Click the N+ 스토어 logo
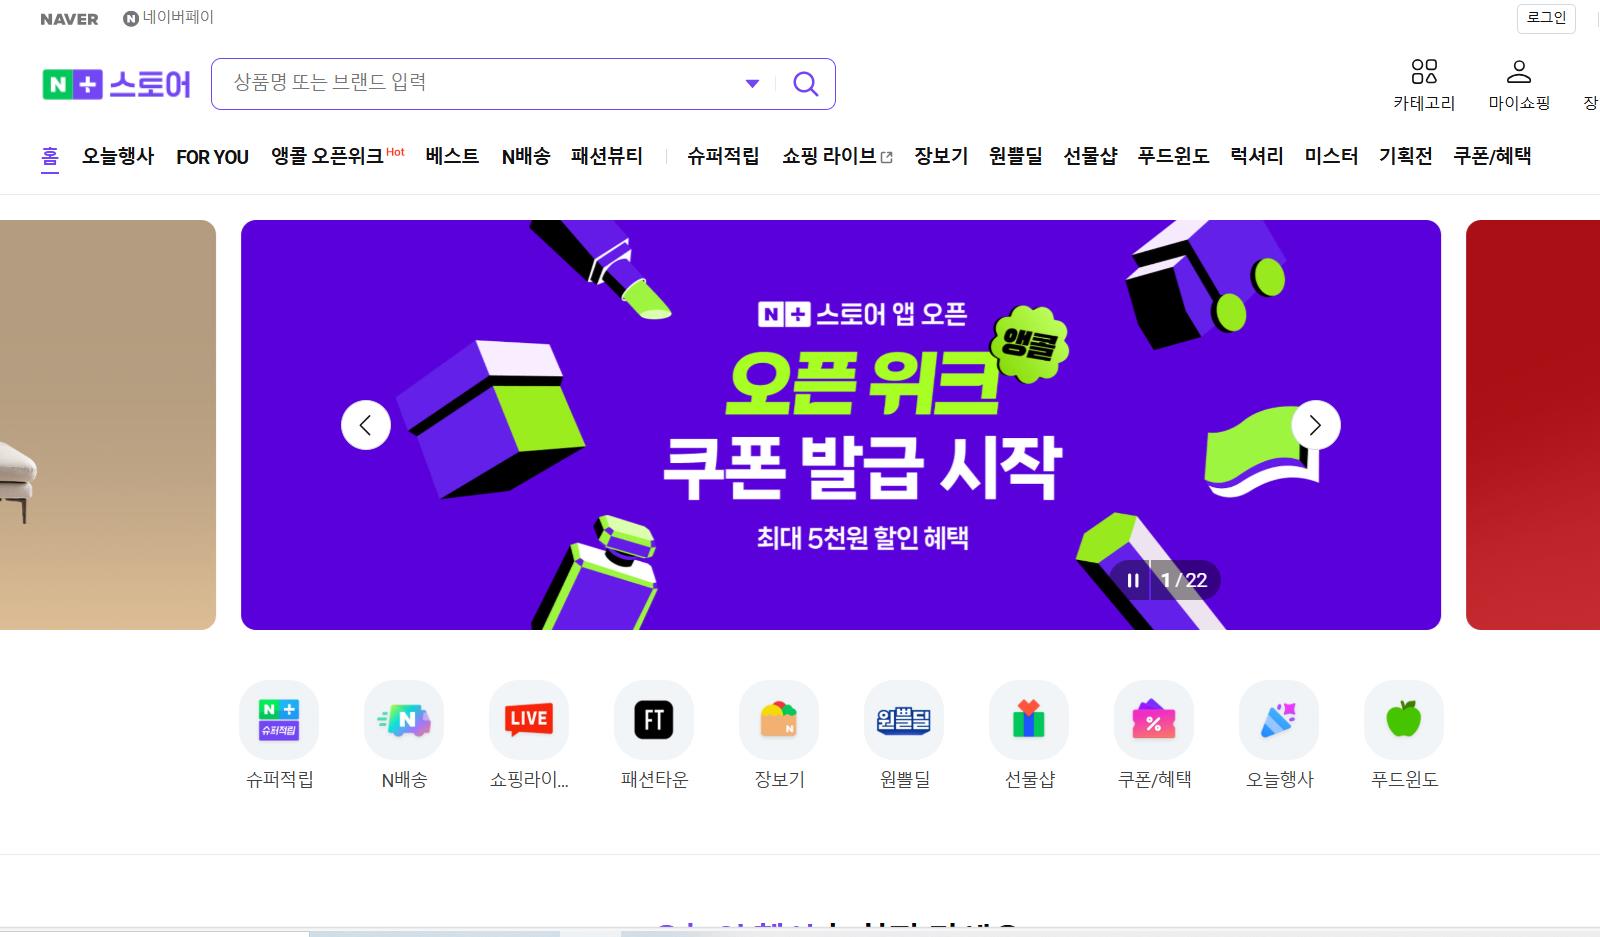Screen dimensions: 1600x937 tap(116, 84)
